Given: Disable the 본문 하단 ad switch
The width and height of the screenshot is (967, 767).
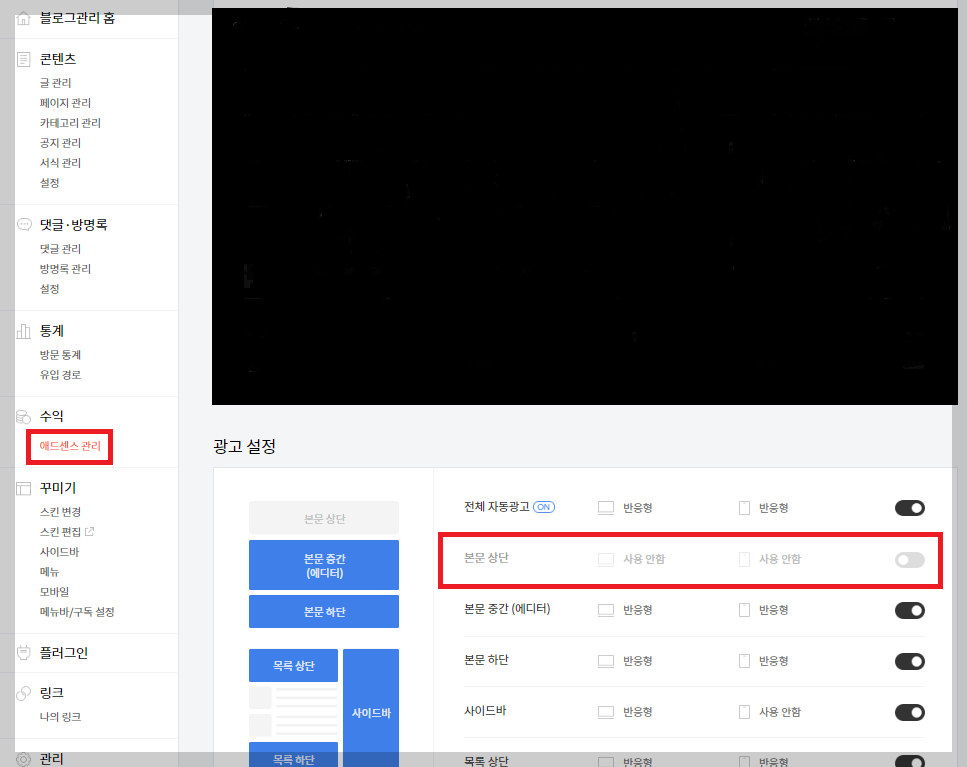Looking at the screenshot, I should 910,662.
